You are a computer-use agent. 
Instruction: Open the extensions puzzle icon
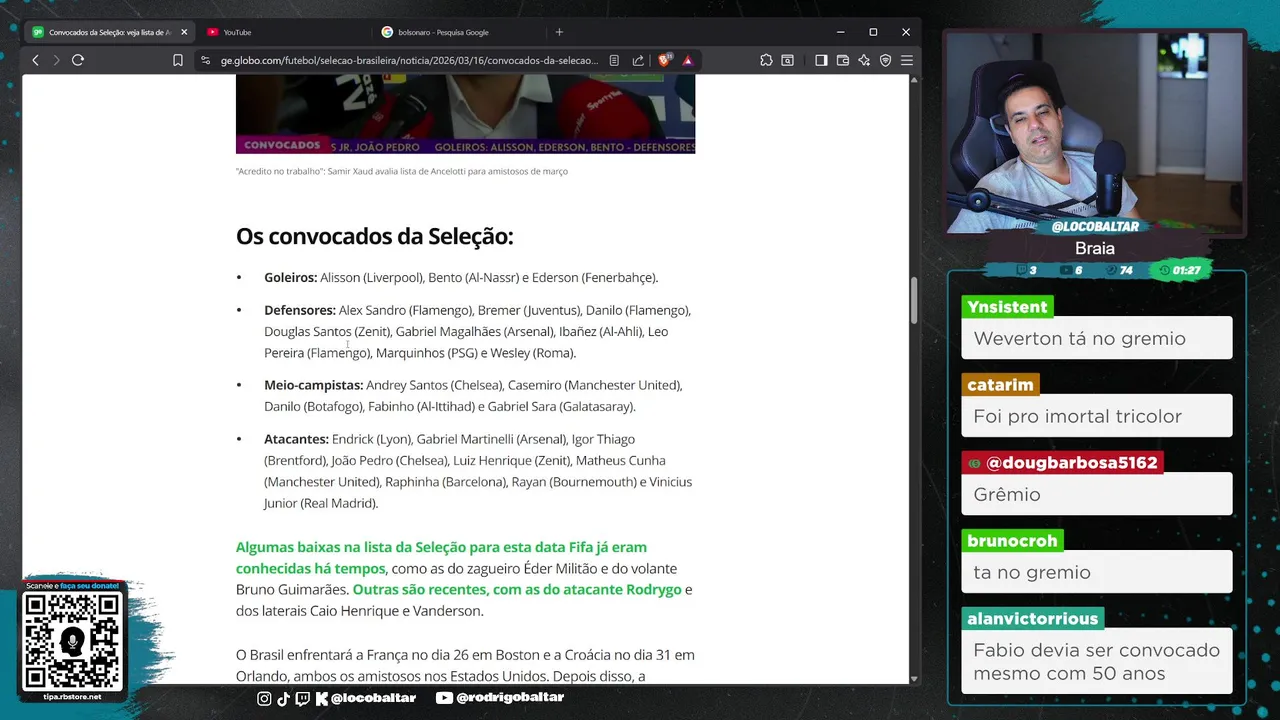click(x=766, y=60)
